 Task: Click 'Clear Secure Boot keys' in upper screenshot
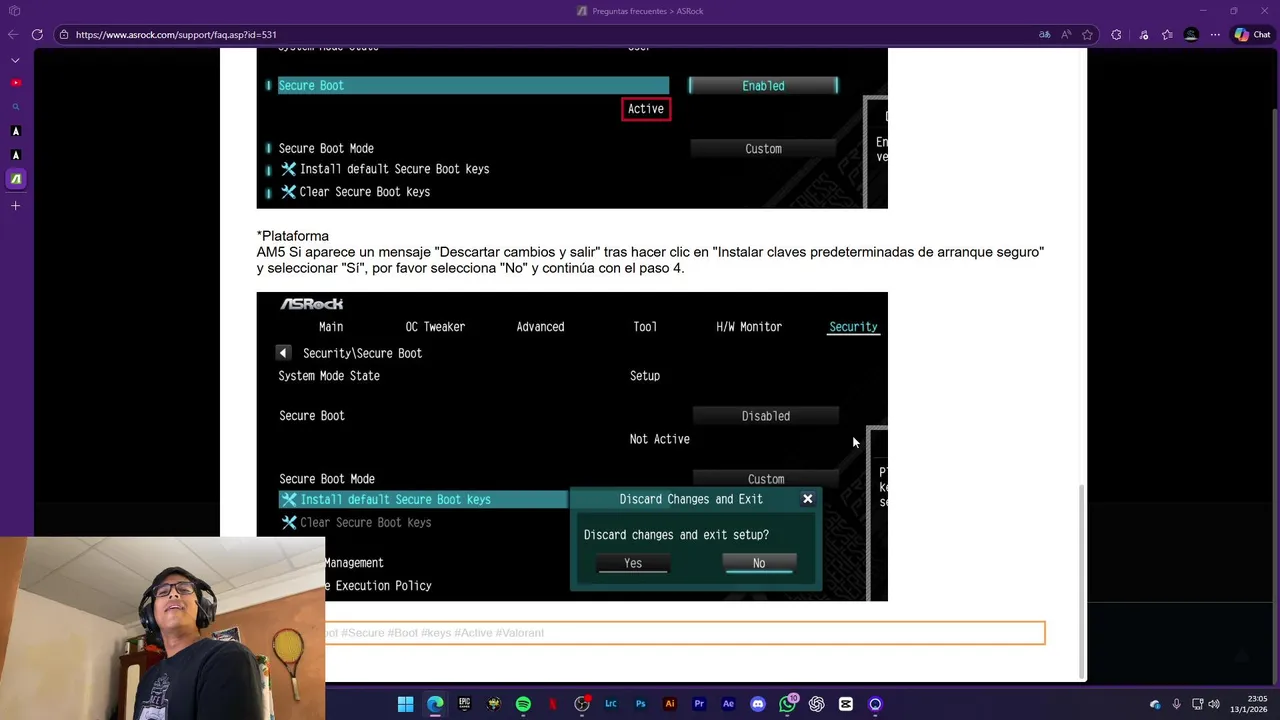coord(355,192)
